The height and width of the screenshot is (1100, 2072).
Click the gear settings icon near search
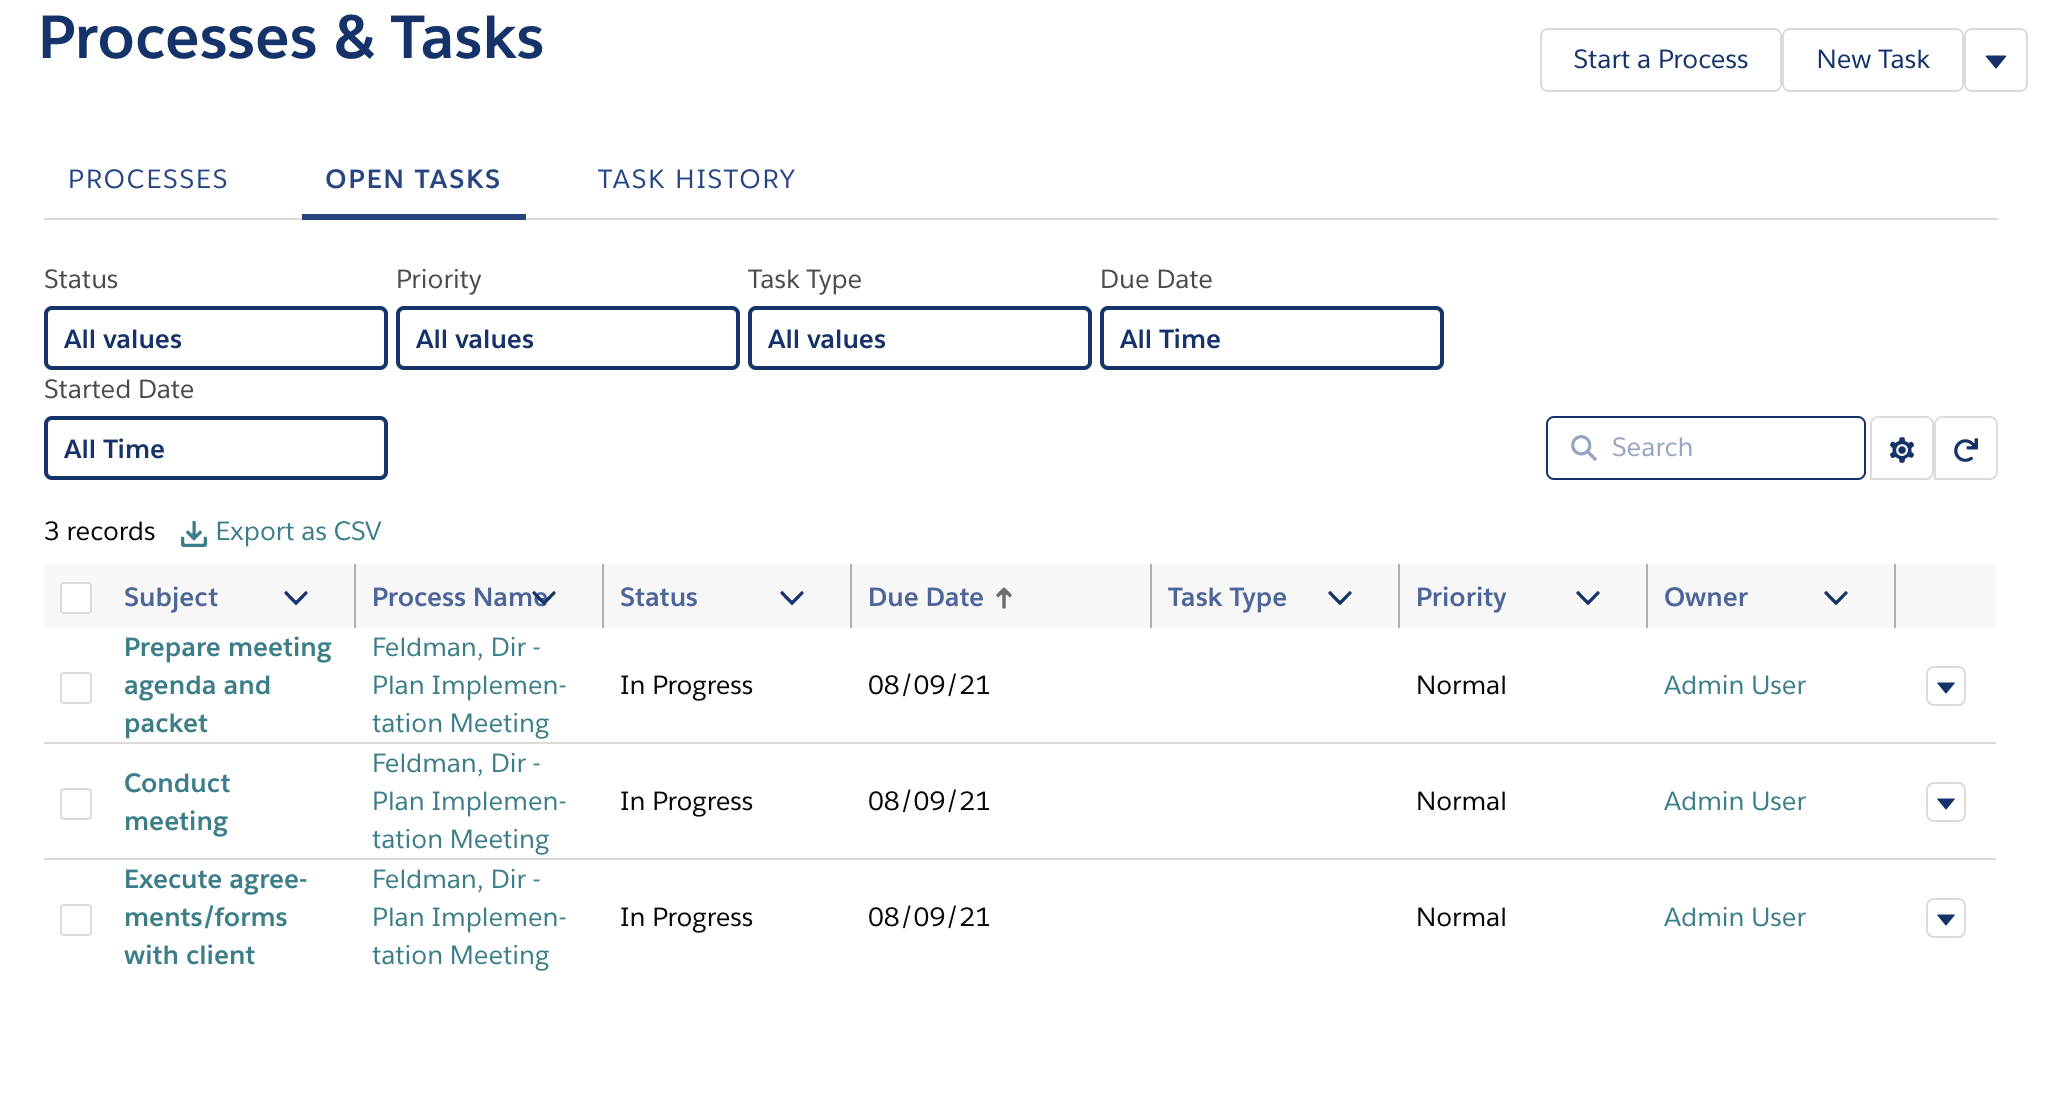tap(1902, 448)
